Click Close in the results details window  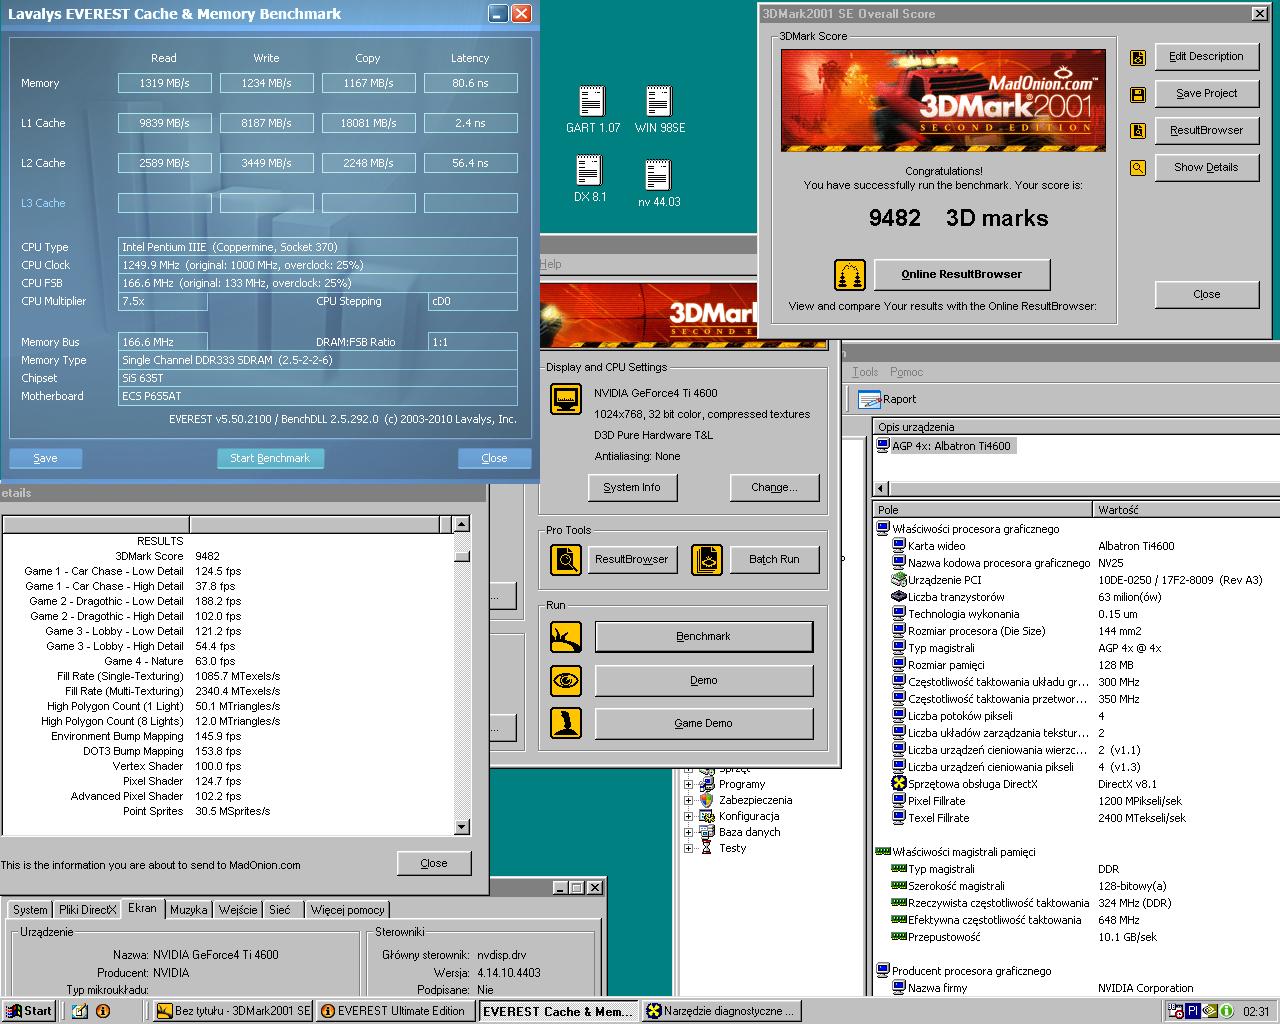pyautogui.click(x=434, y=863)
